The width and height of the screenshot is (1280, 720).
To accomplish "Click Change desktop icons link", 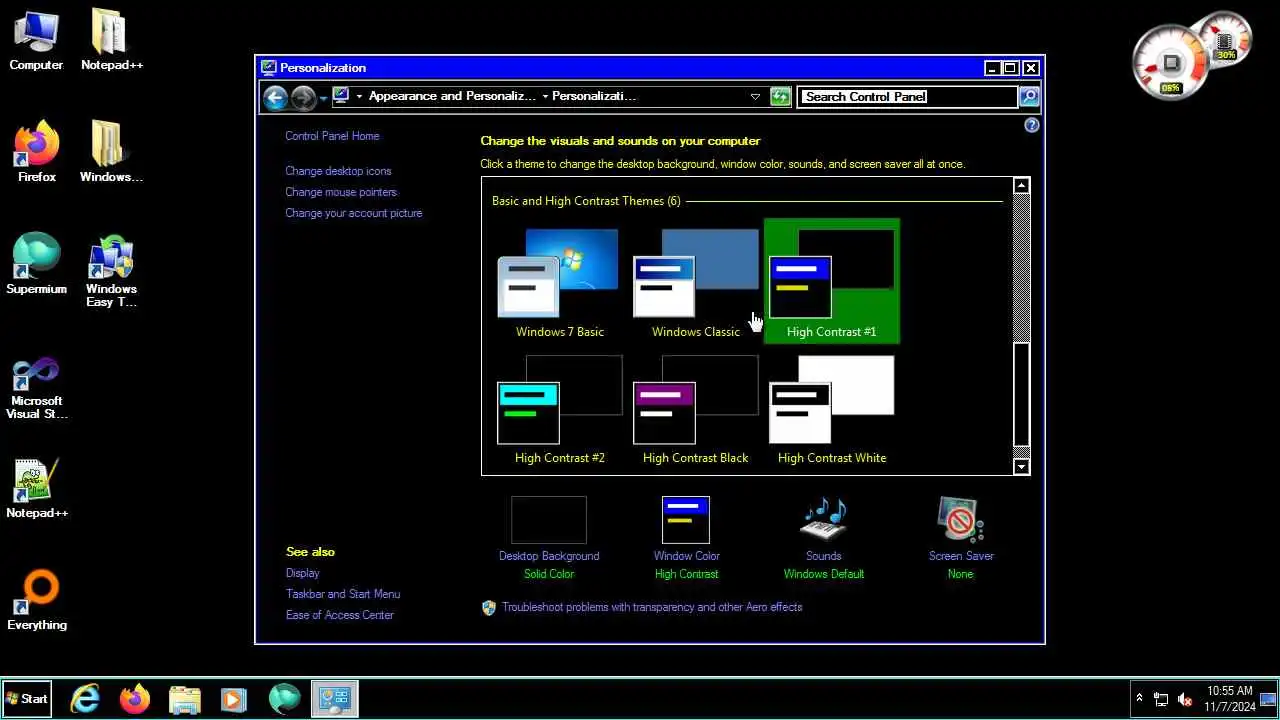I will coord(338,171).
